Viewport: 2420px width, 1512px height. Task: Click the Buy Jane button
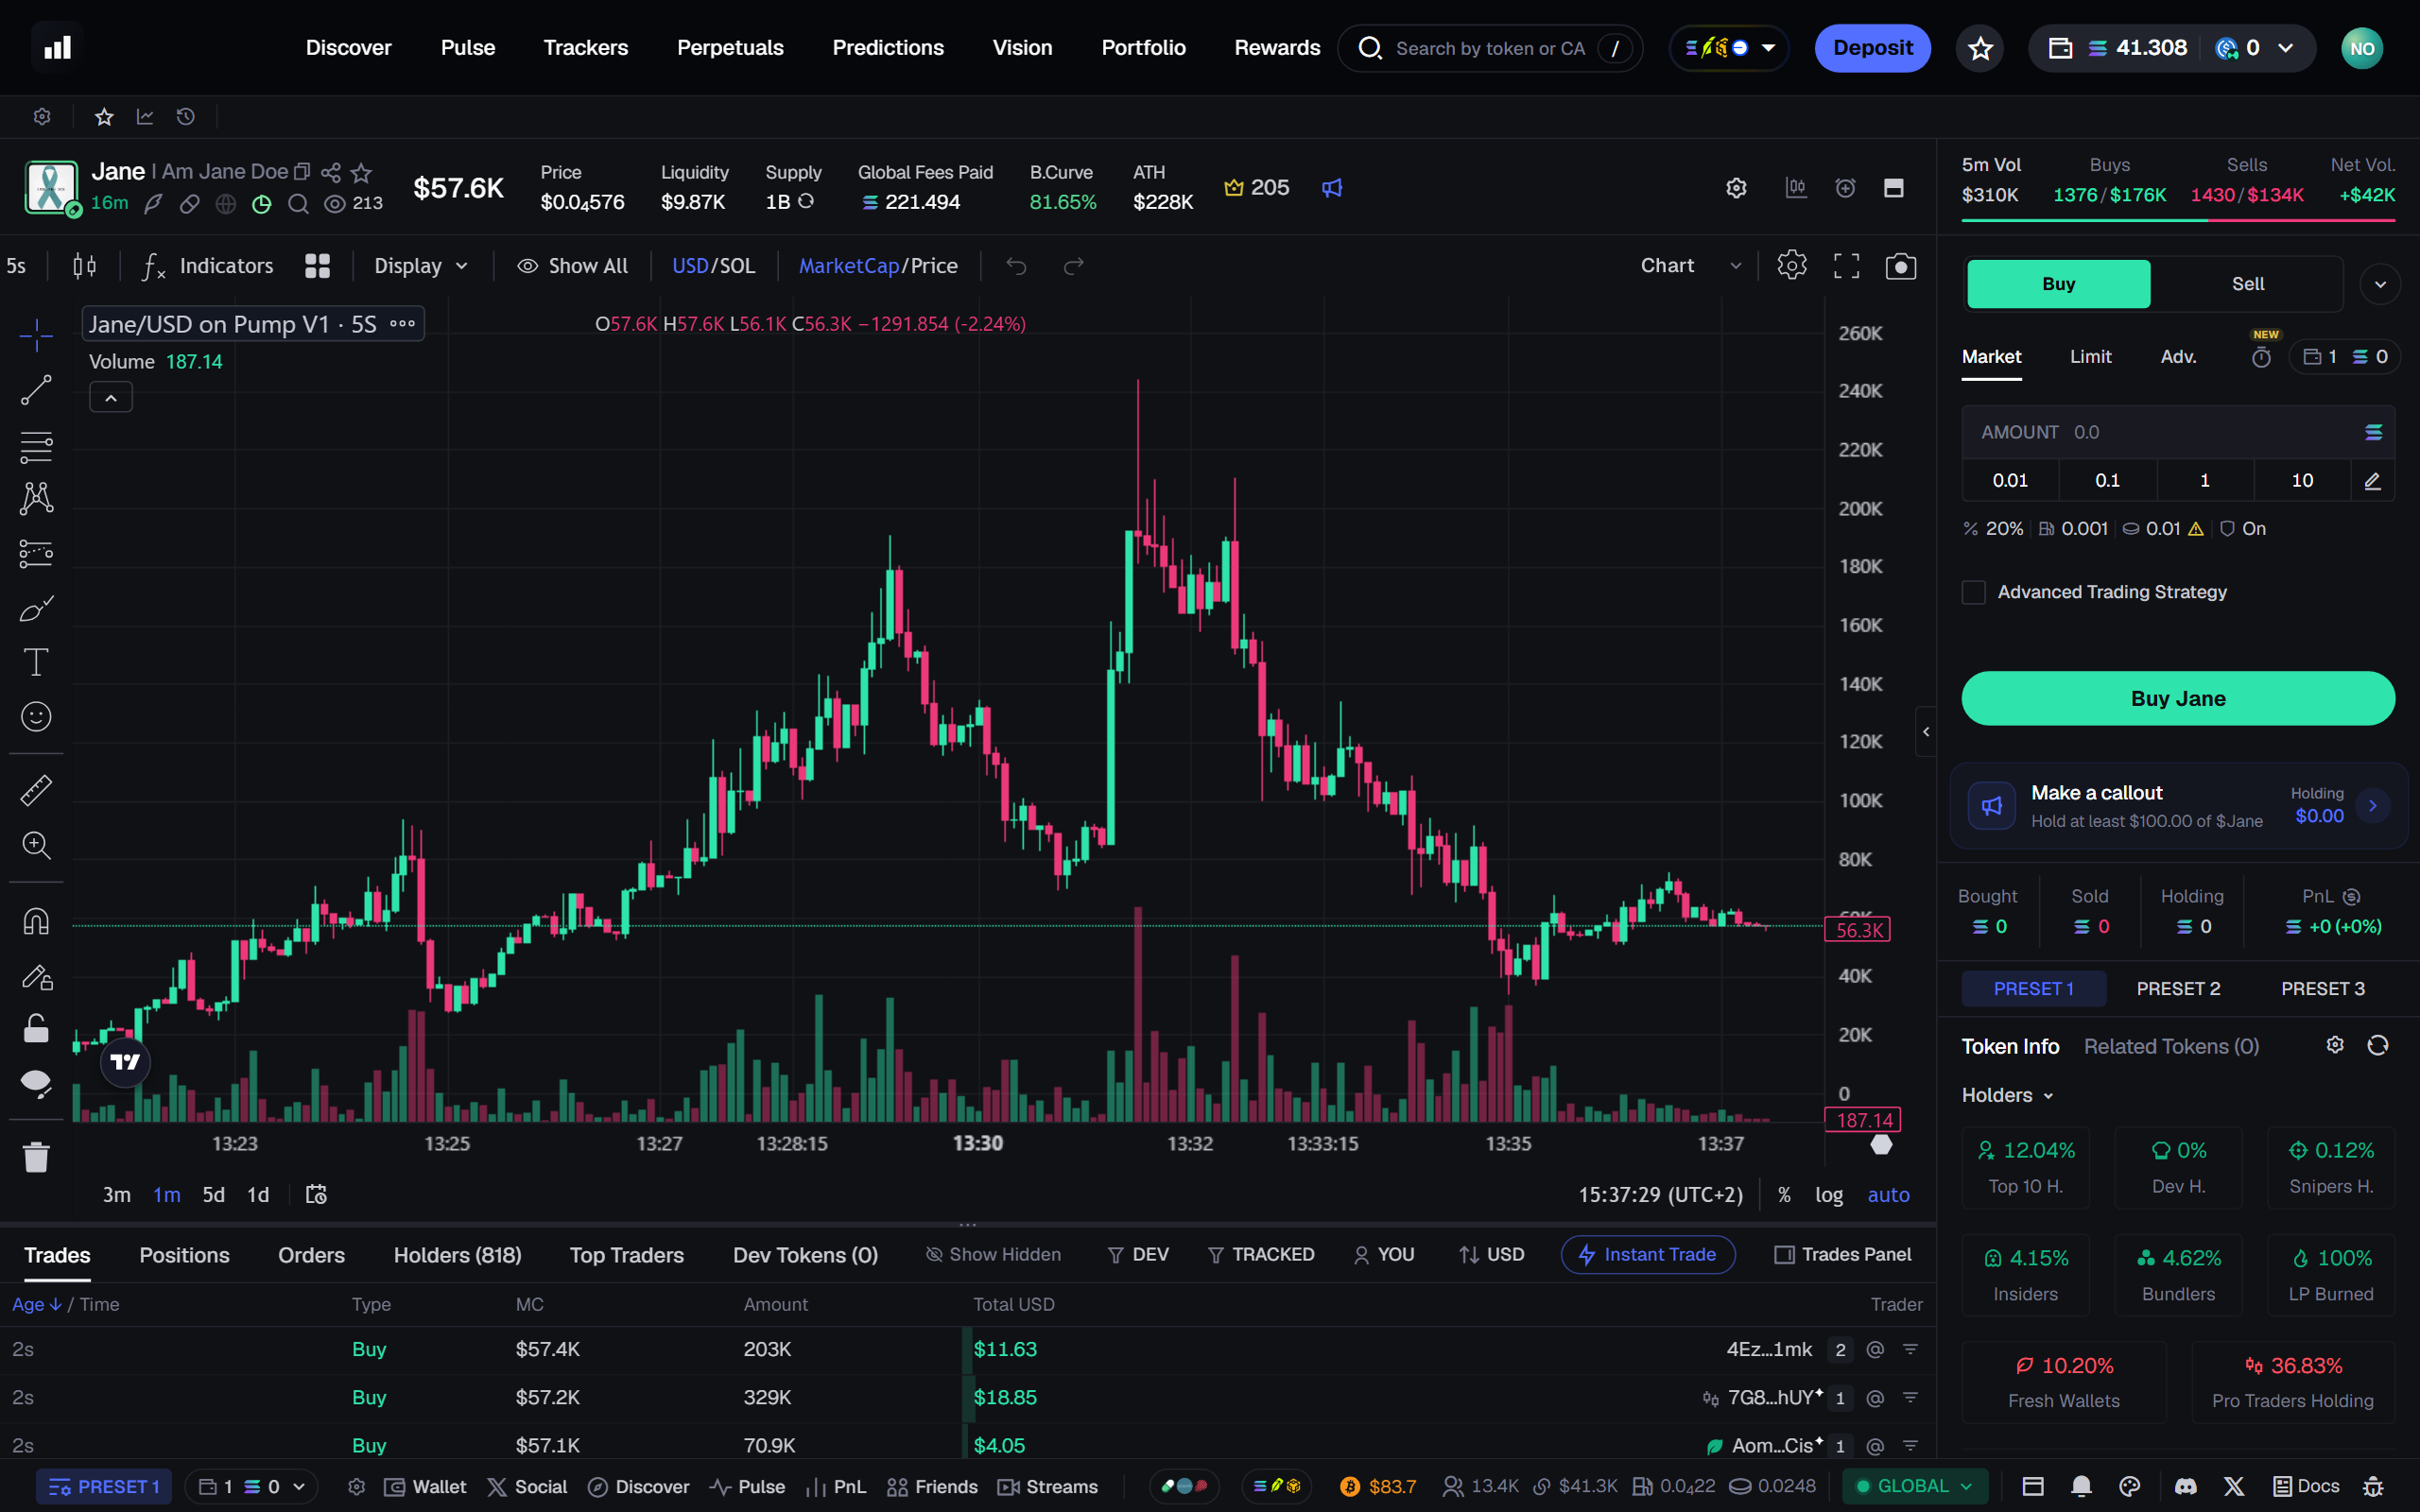pyautogui.click(x=2177, y=698)
